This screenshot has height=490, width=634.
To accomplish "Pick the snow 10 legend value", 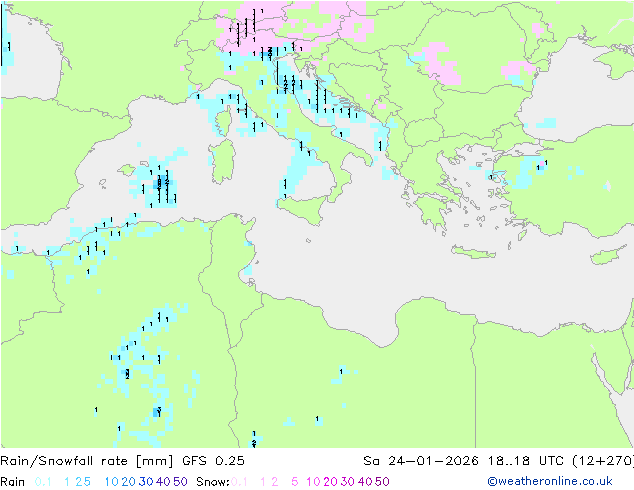I will point(313,482).
